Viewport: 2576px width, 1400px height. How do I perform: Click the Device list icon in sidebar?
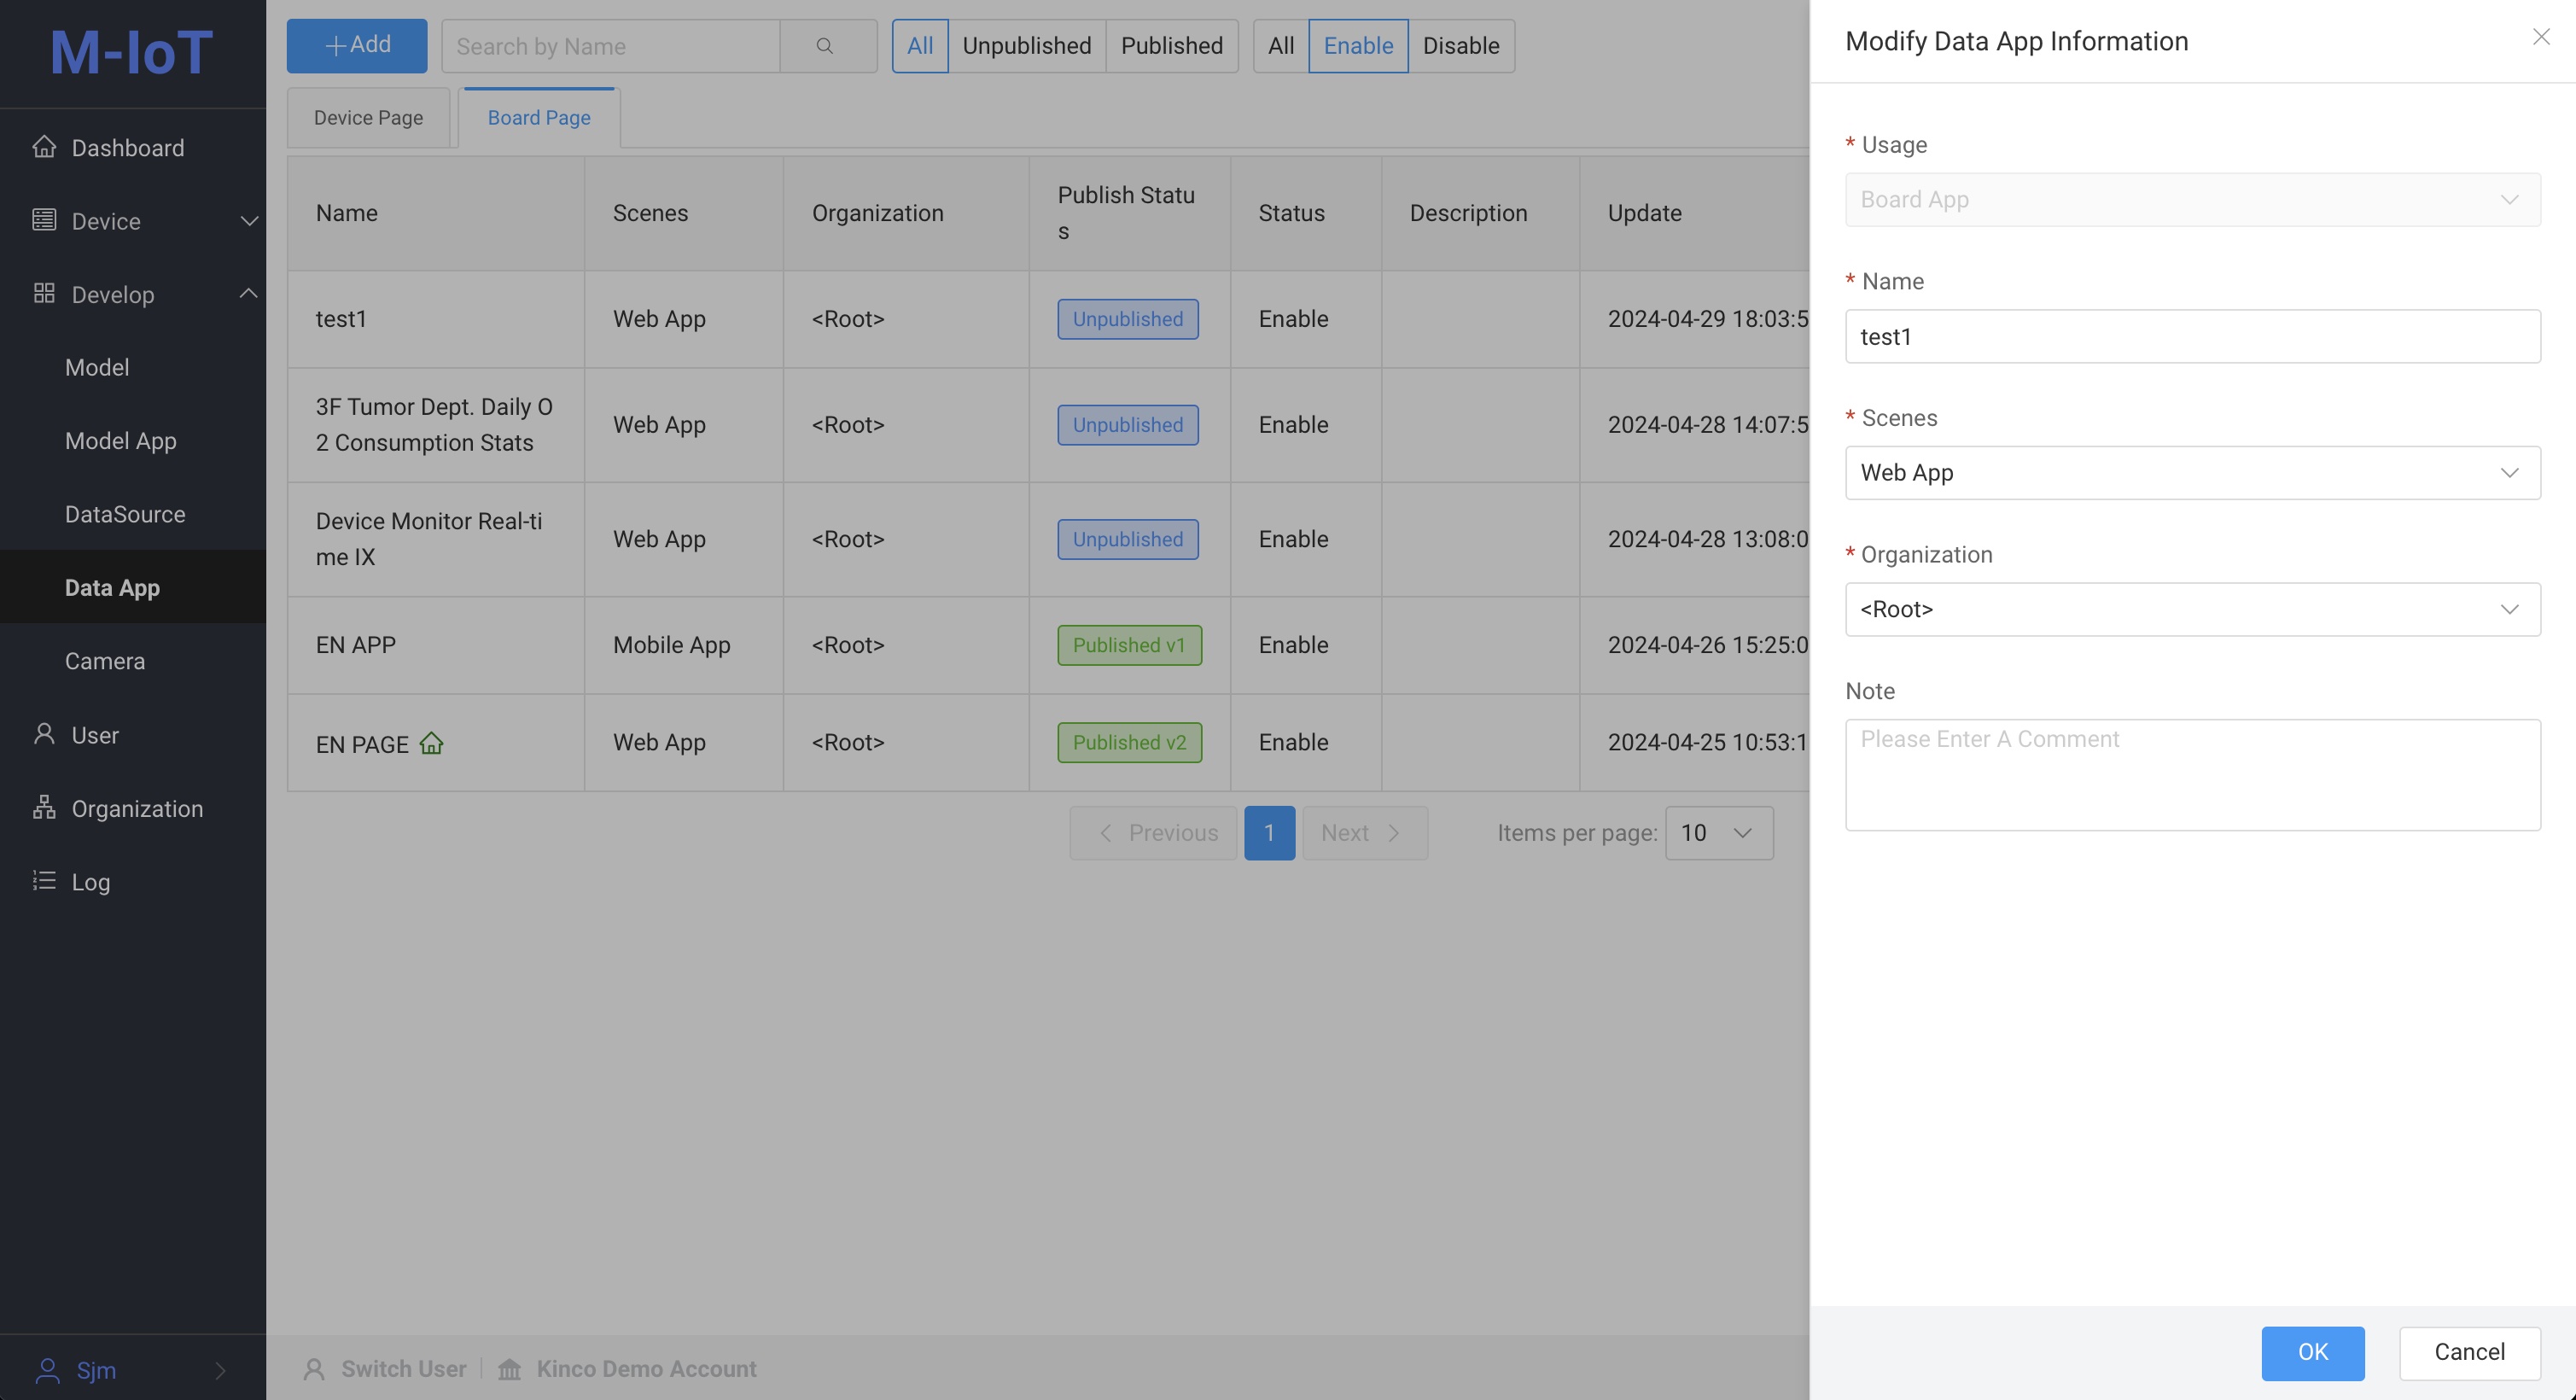(44, 220)
